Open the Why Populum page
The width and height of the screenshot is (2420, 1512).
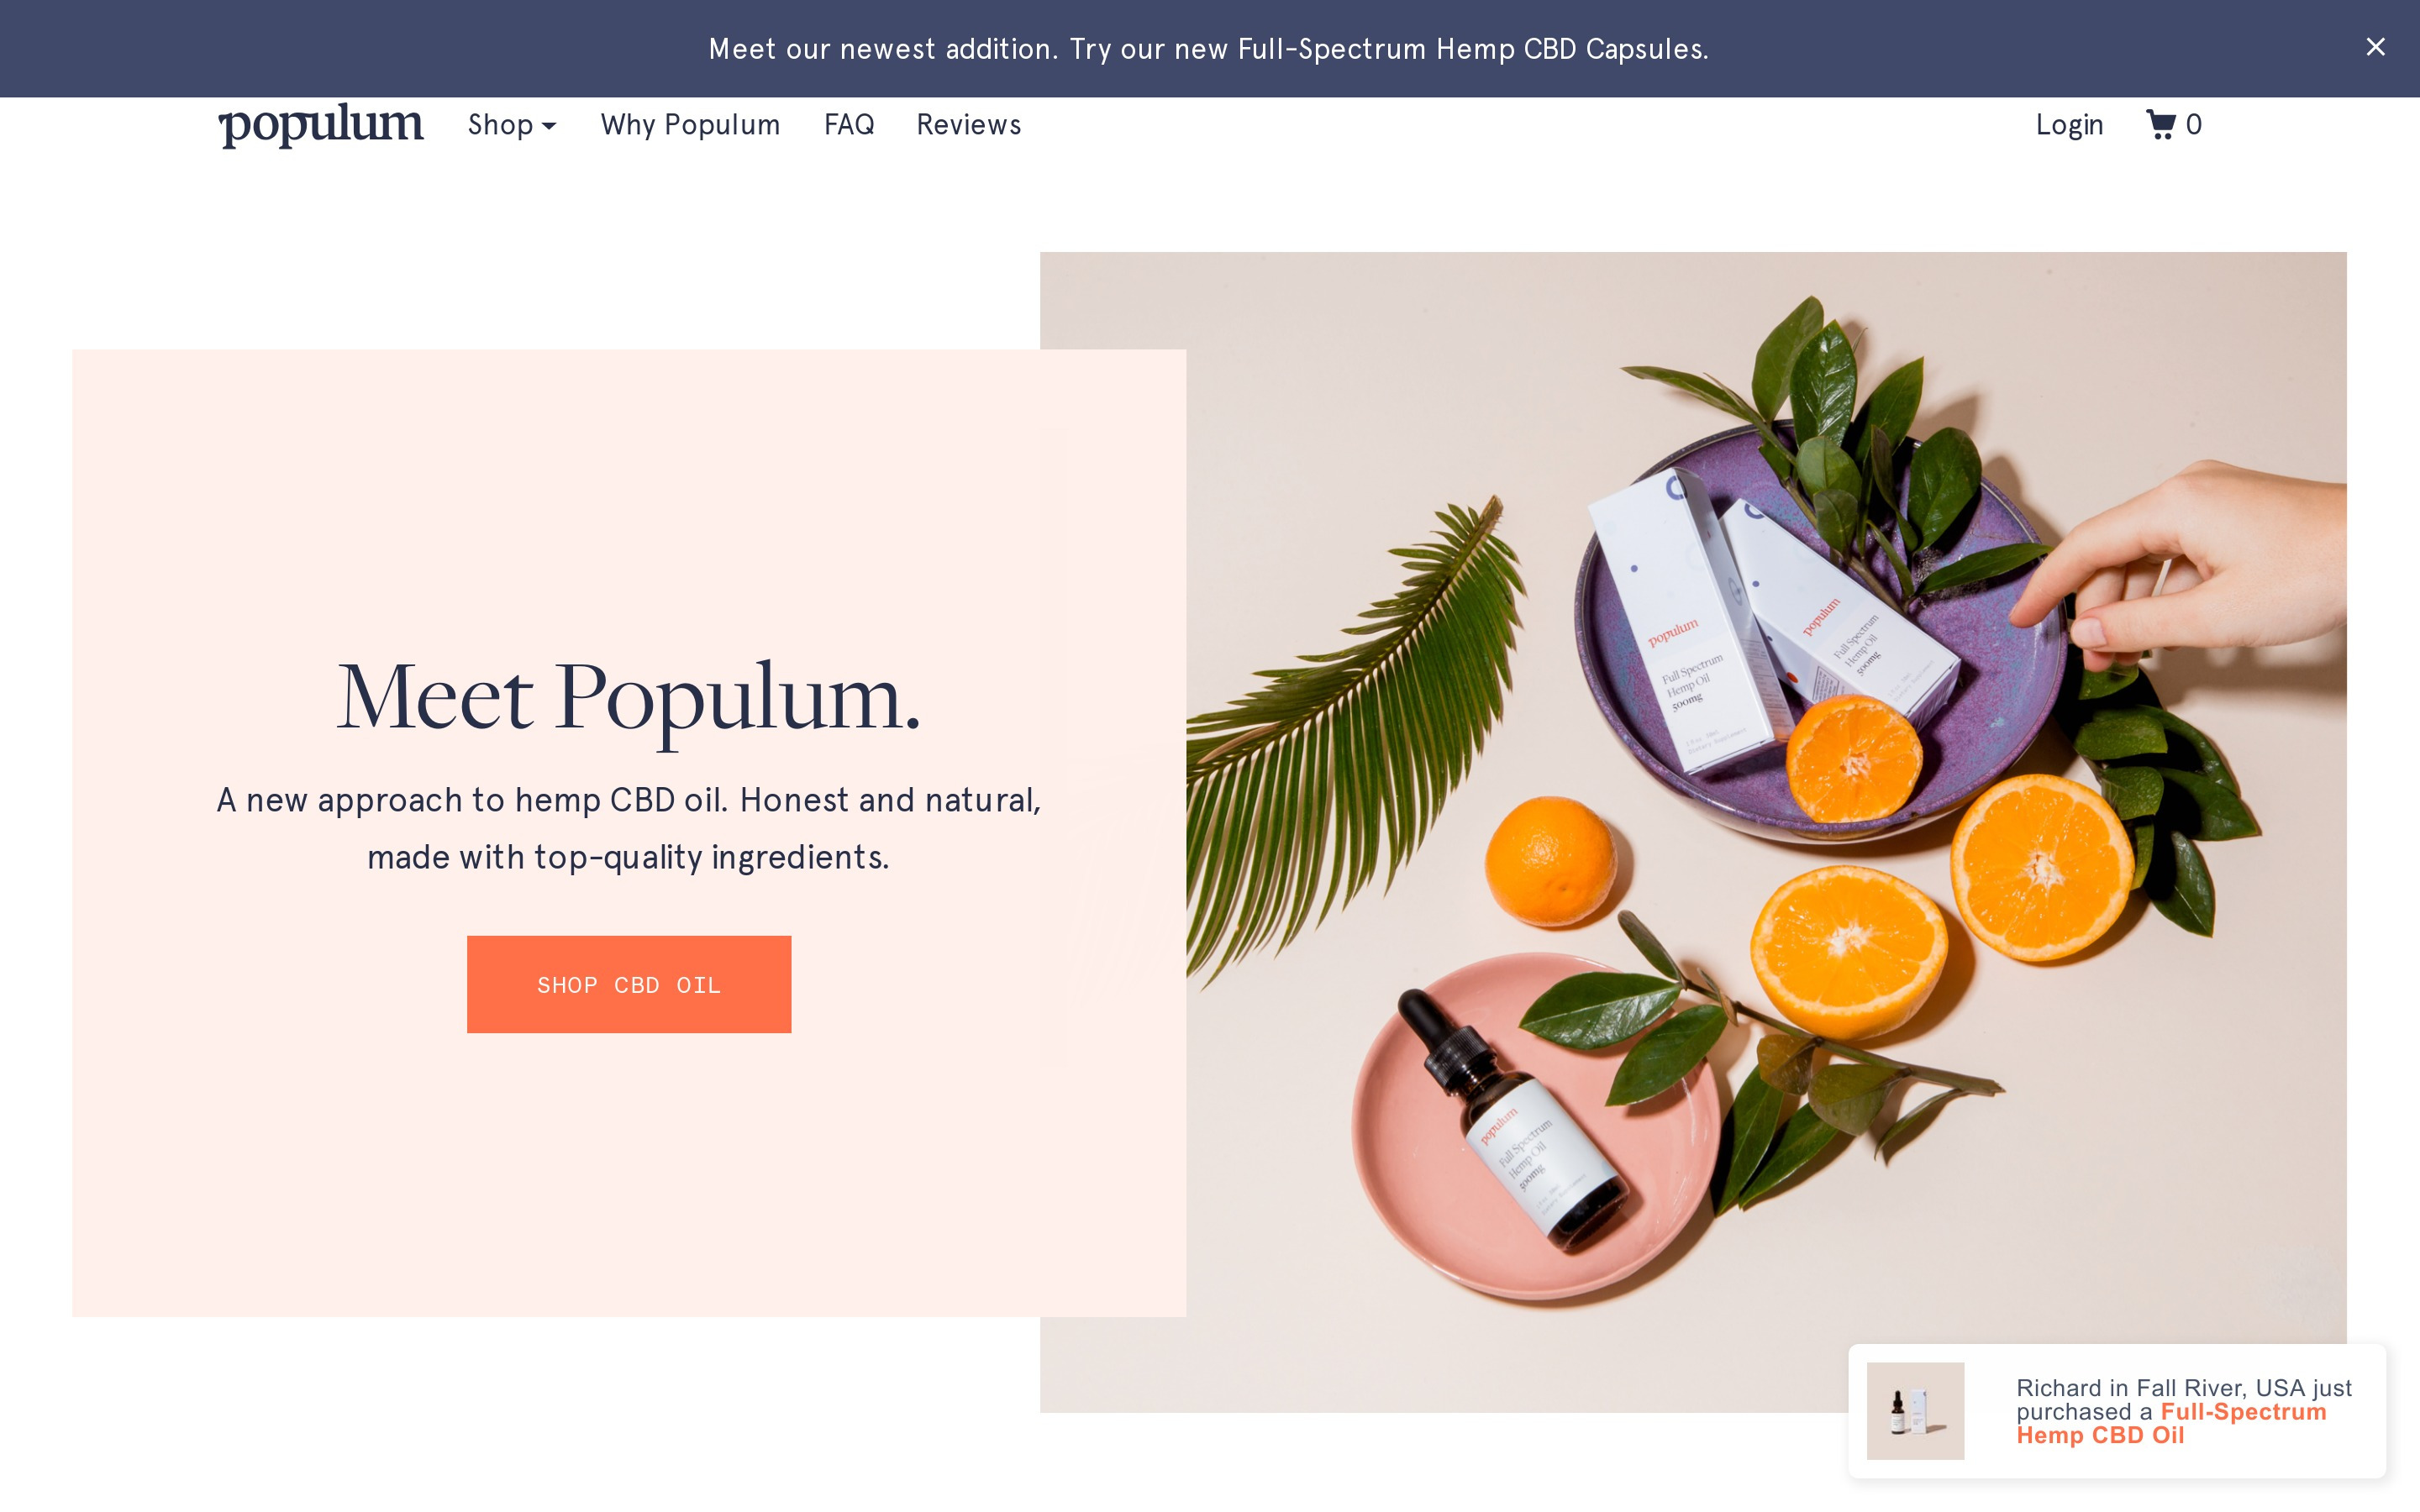[690, 125]
